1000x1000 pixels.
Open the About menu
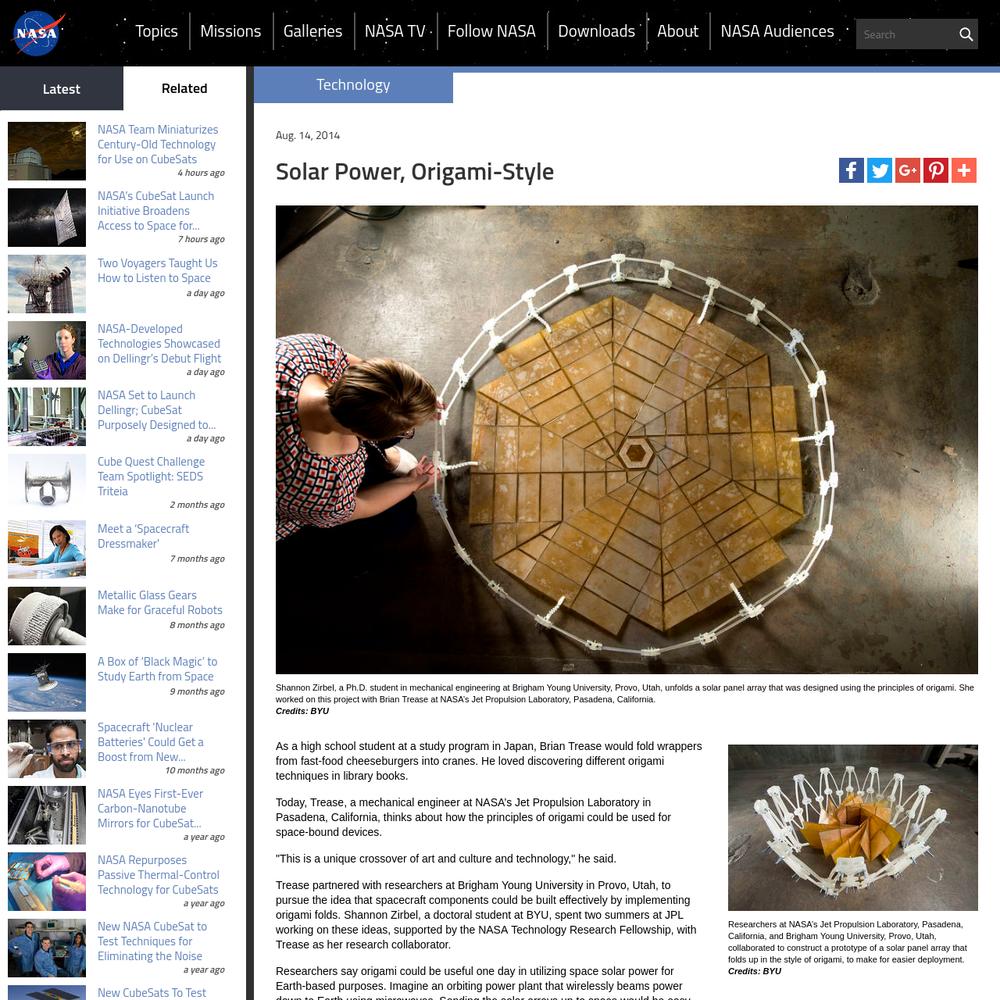(x=677, y=31)
